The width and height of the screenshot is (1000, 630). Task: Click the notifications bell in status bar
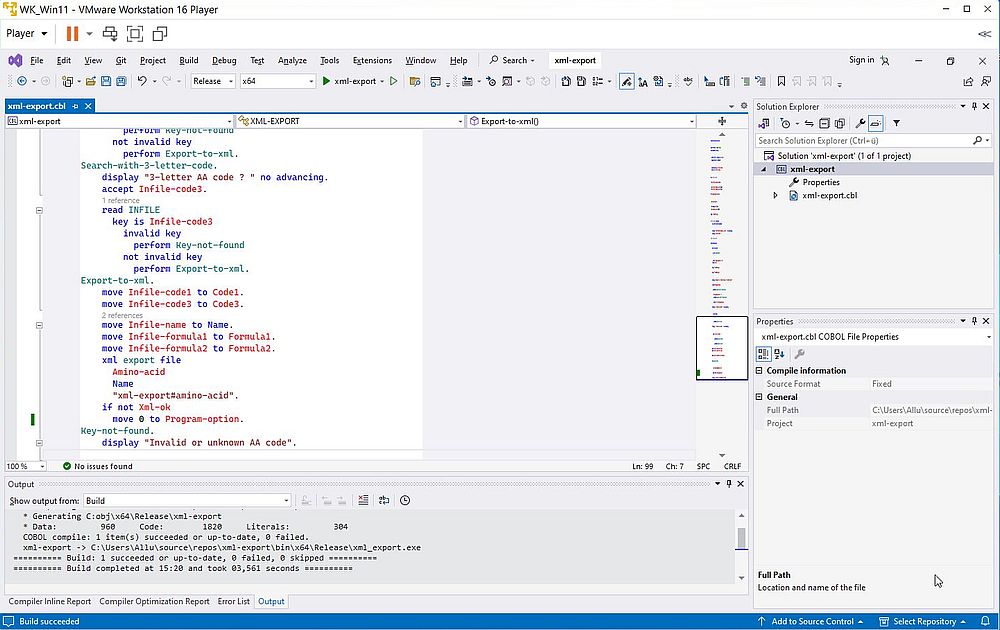tap(985, 621)
